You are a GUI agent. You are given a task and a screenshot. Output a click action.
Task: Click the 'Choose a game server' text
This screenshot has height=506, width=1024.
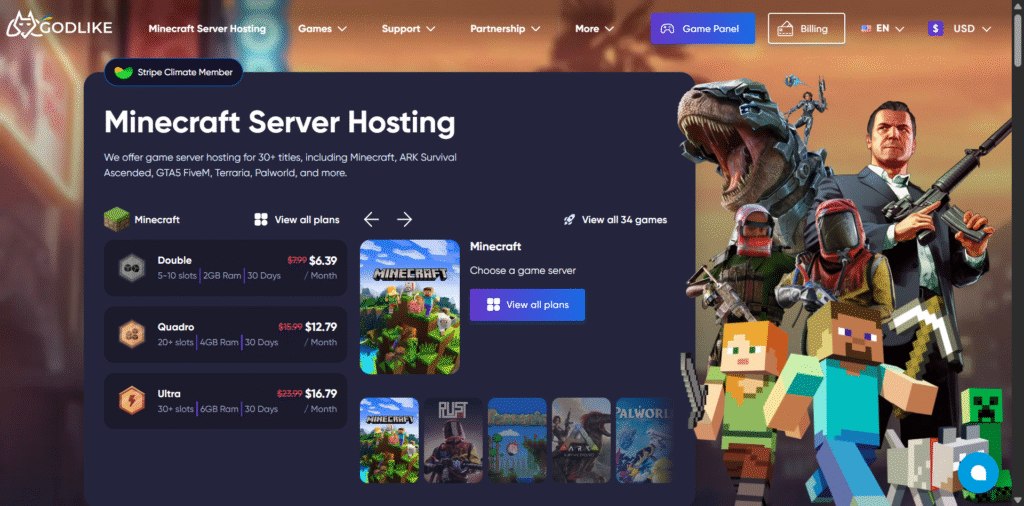click(522, 270)
